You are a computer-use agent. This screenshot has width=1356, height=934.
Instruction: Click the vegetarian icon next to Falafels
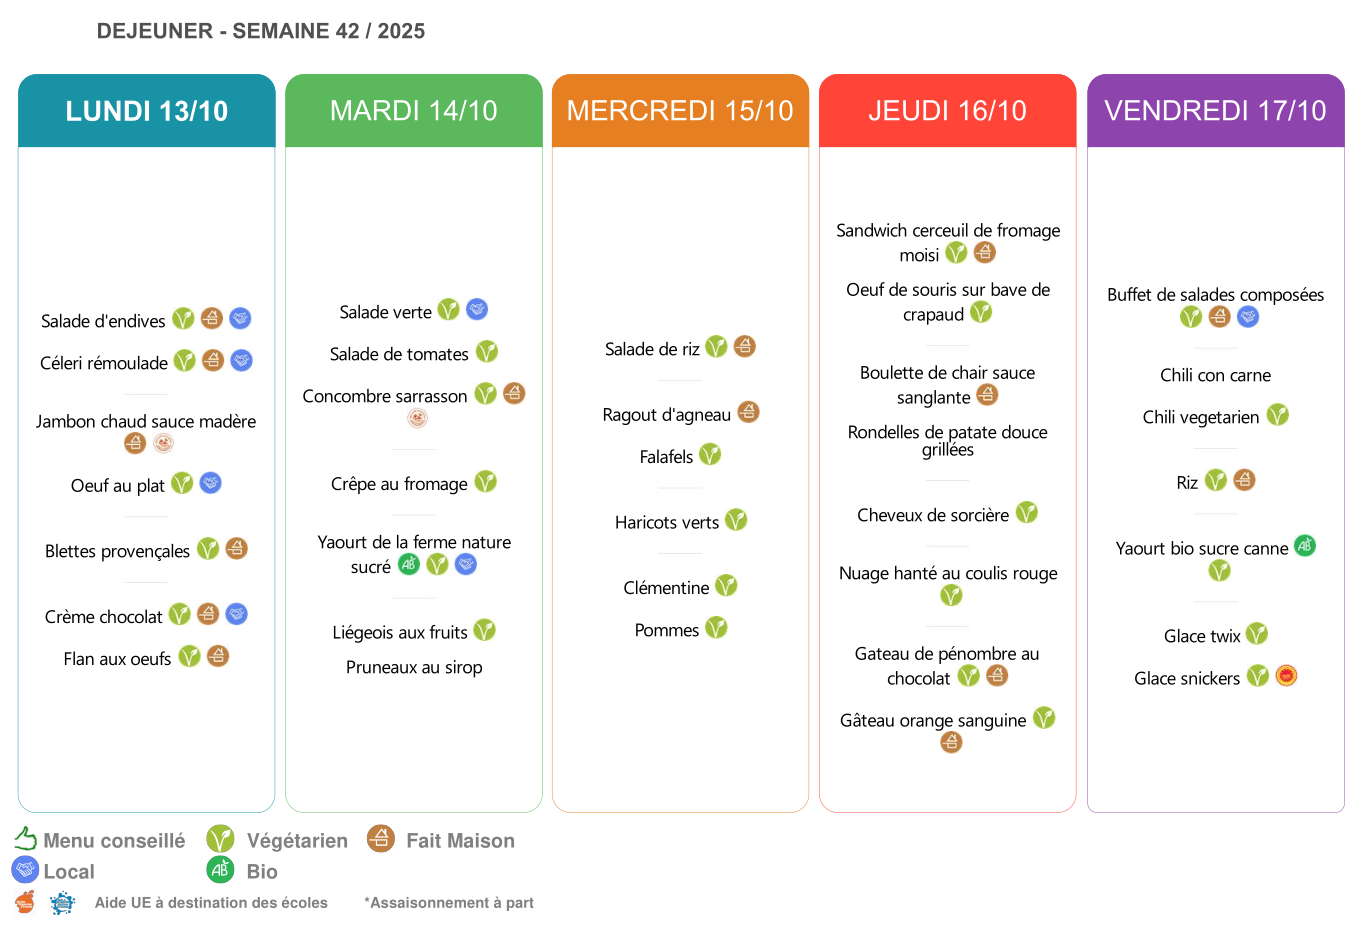[710, 455]
